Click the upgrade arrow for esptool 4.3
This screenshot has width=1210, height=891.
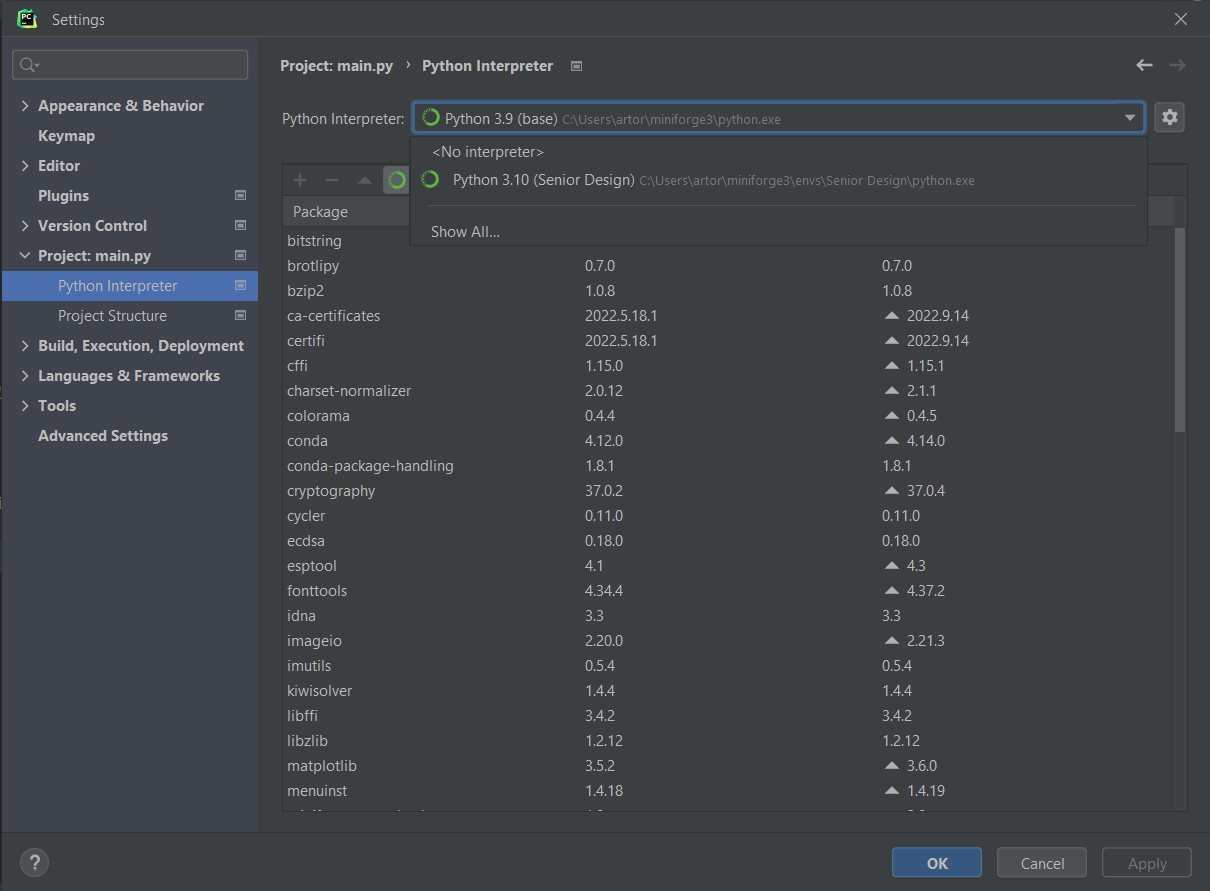(892, 565)
